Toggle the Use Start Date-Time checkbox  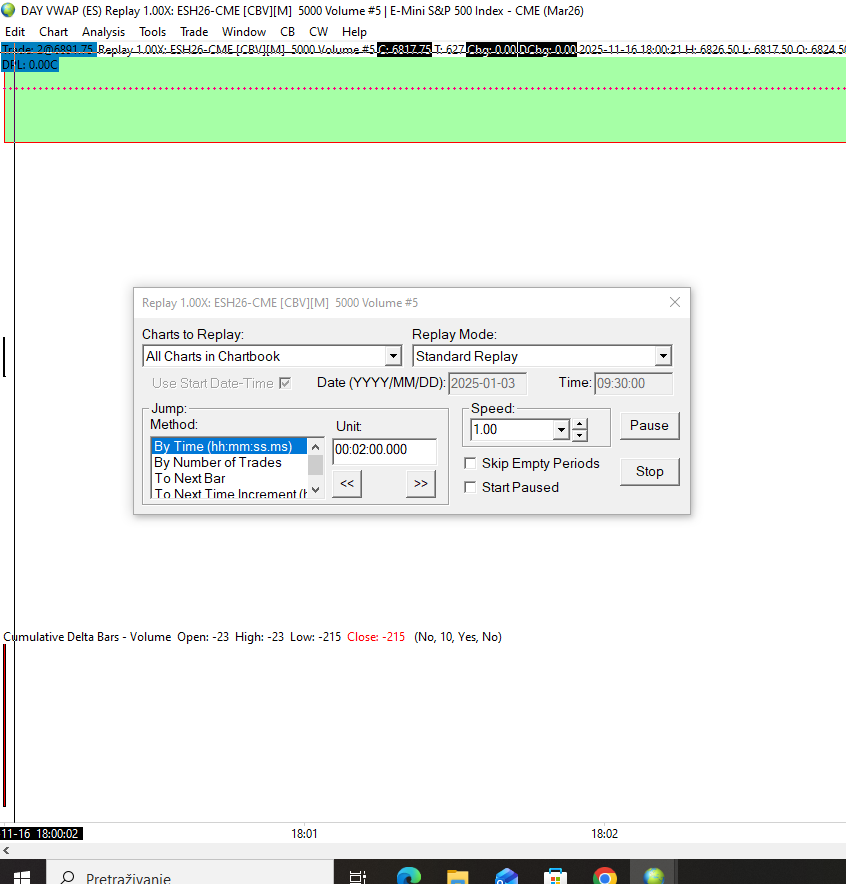[285, 383]
